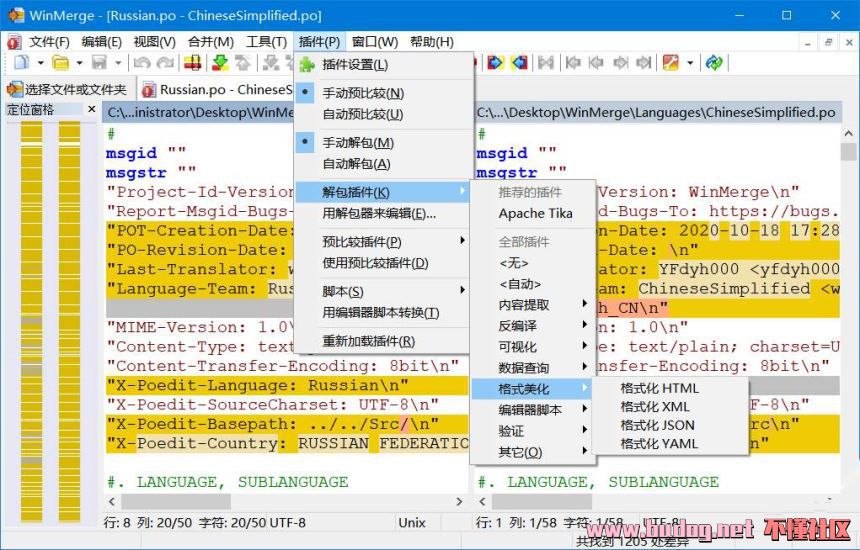The height and width of the screenshot is (550, 860).
Task: Click the New document toolbar icon
Action: click(20, 63)
